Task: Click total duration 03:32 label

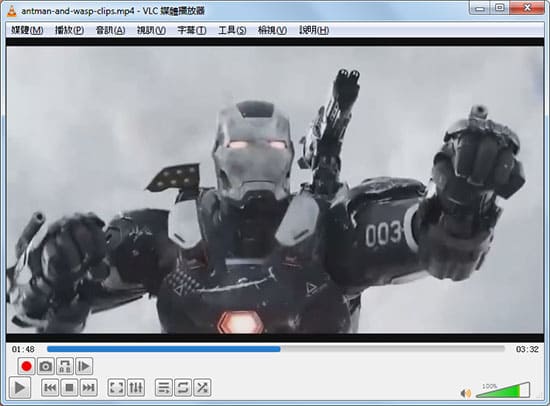Action: coord(527,349)
